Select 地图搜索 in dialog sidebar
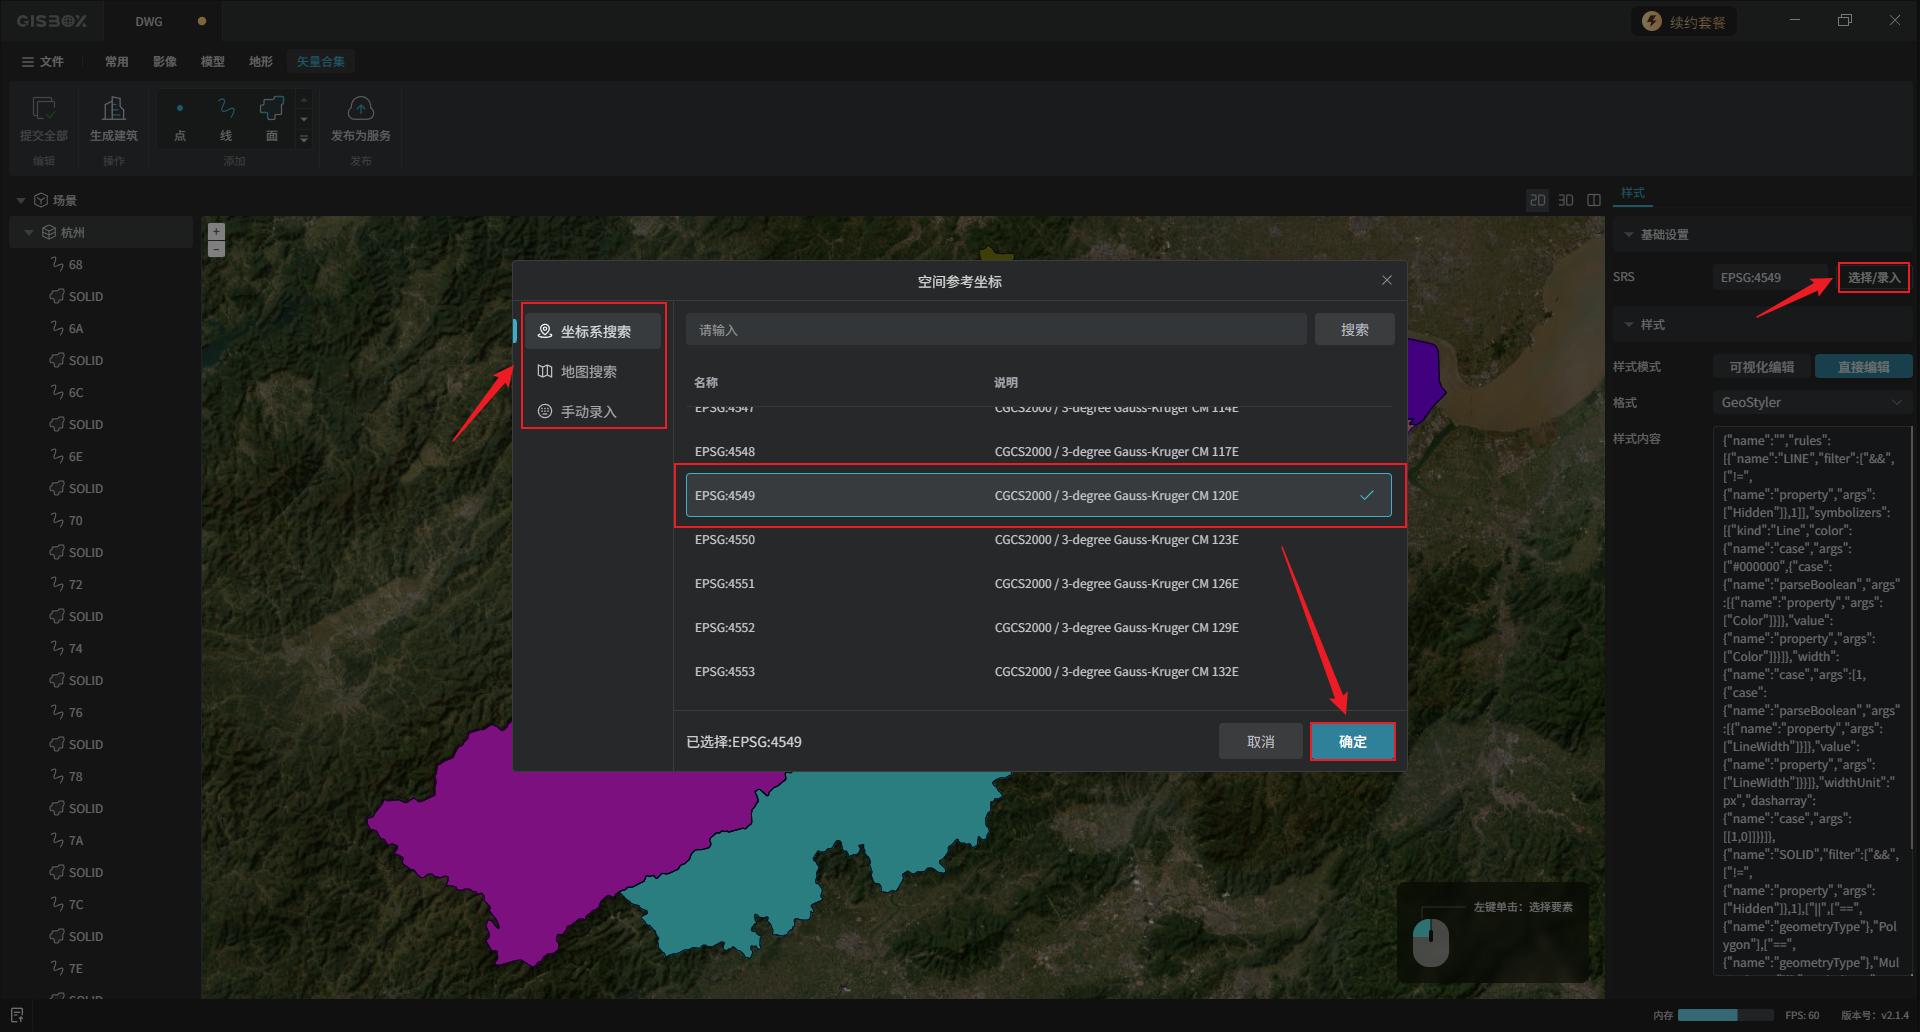The height and width of the screenshot is (1032, 1920). (x=589, y=372)
